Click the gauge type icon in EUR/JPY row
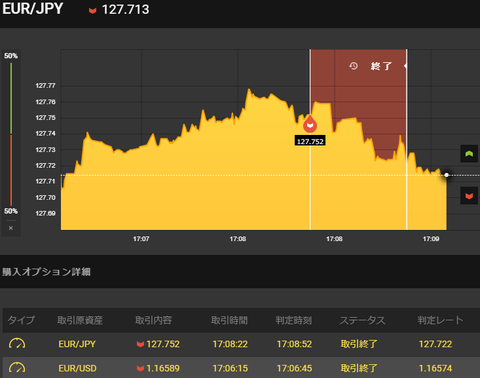480x378 pixels. pos(17,343)
